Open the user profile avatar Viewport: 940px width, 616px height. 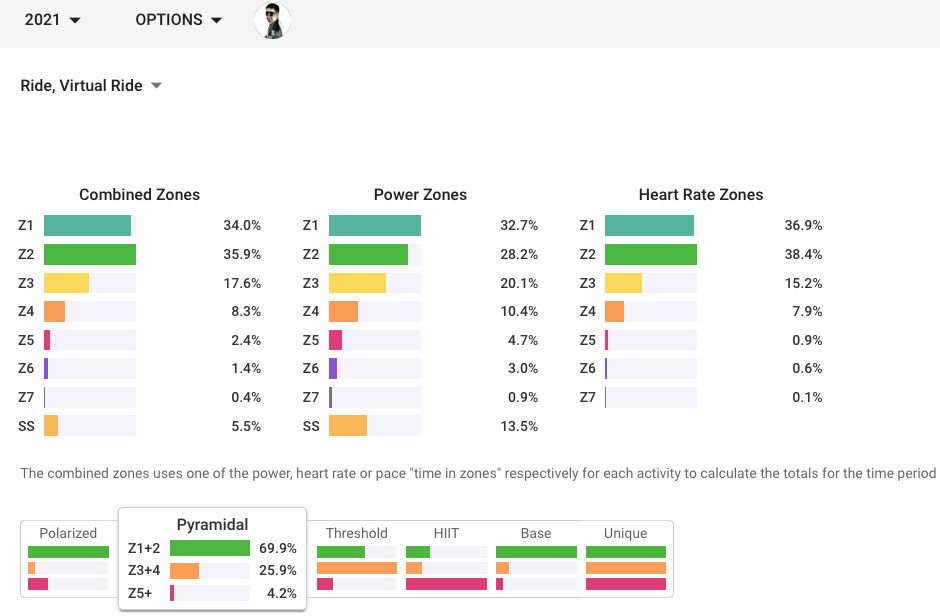pyautogui.click(x=272, y=20)
